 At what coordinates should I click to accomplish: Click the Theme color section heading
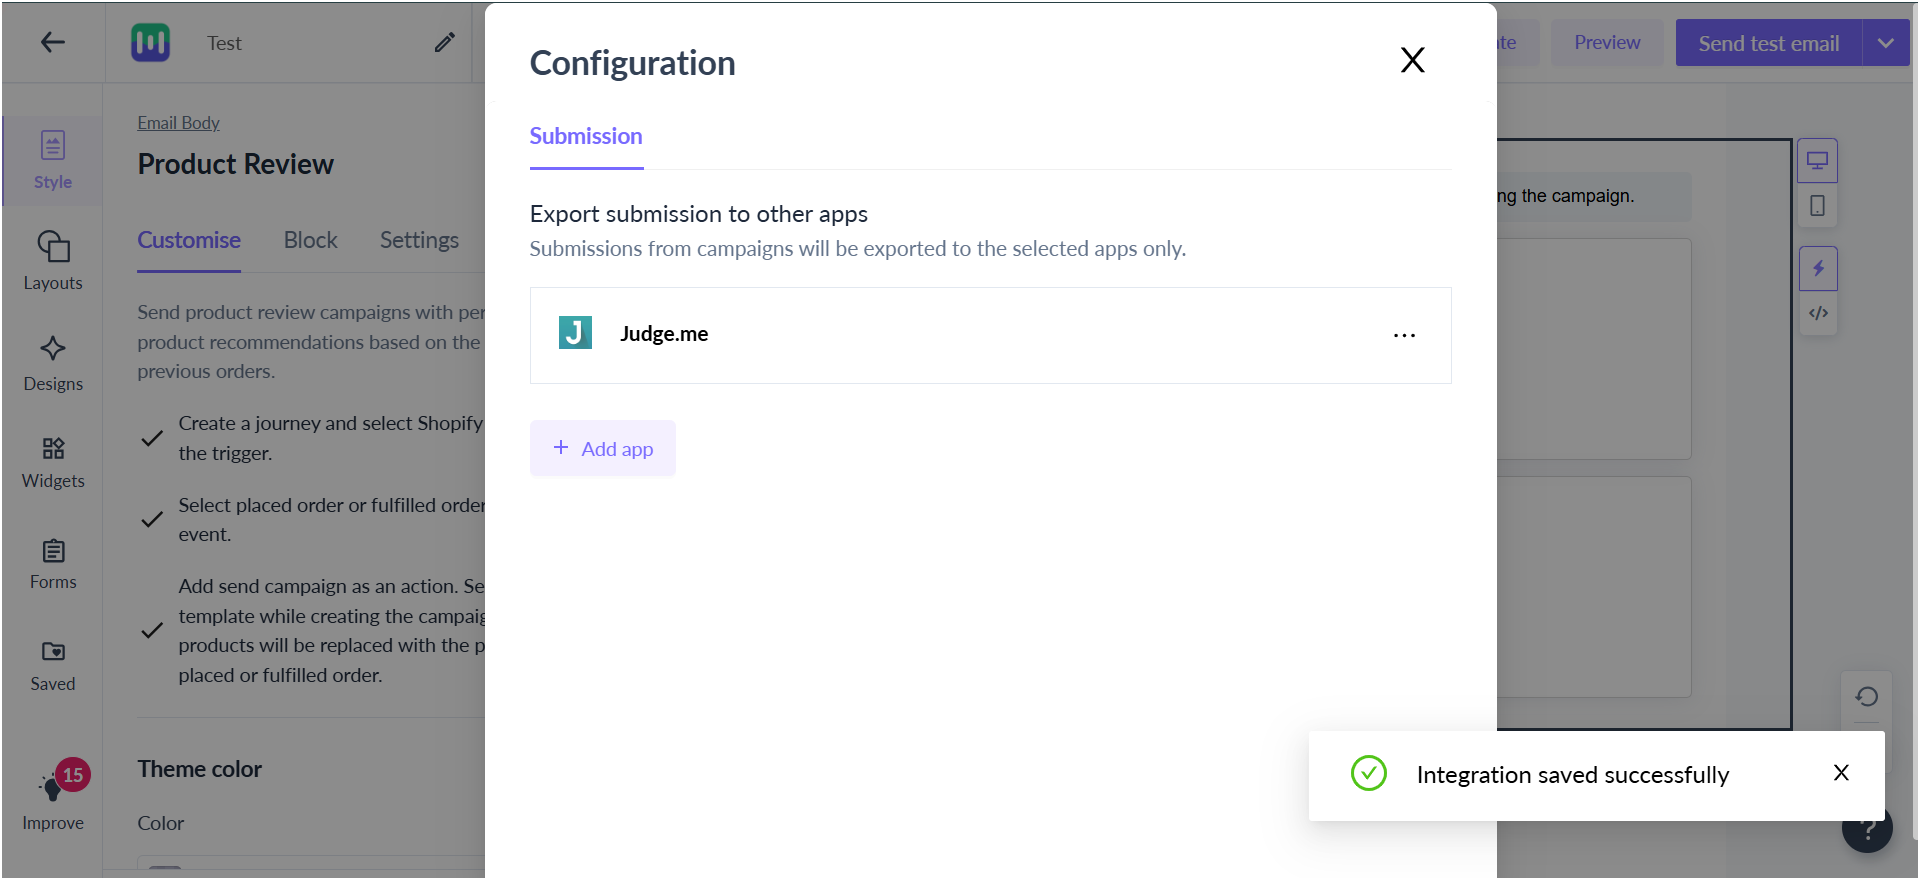click(200, 769)
